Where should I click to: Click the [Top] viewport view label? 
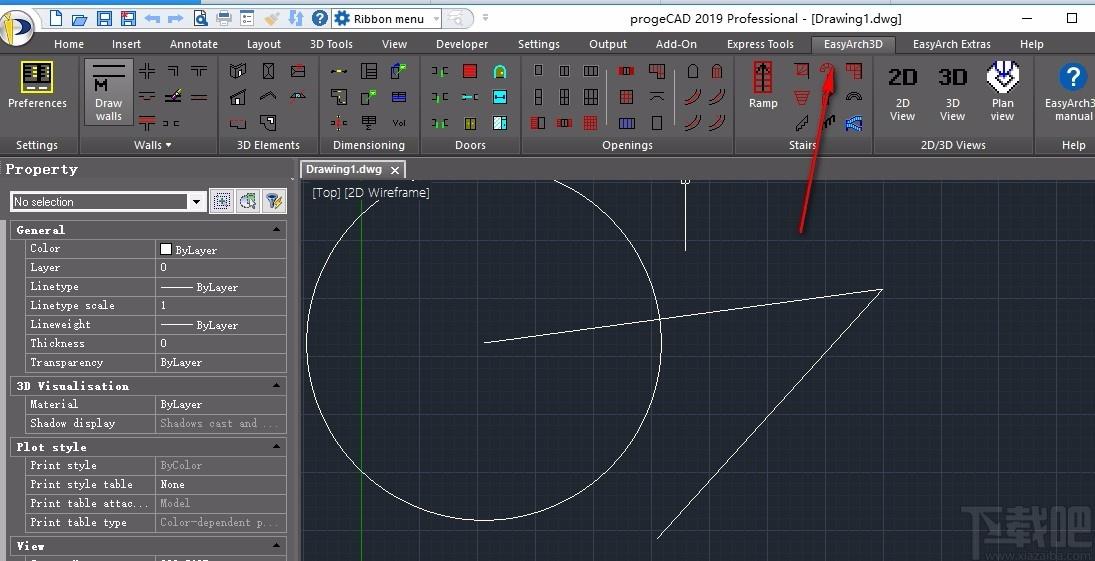[326, 192]
